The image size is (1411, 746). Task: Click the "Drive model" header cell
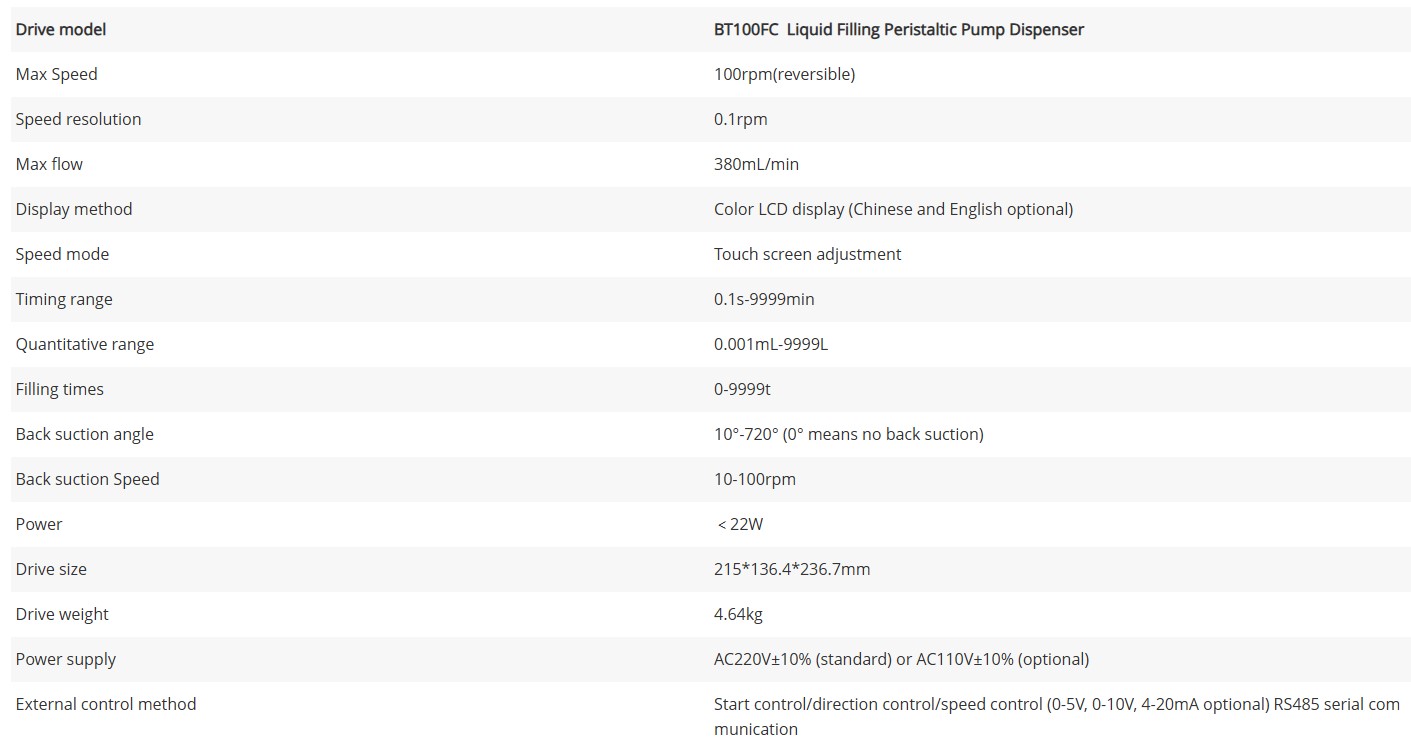pos(61,29)
